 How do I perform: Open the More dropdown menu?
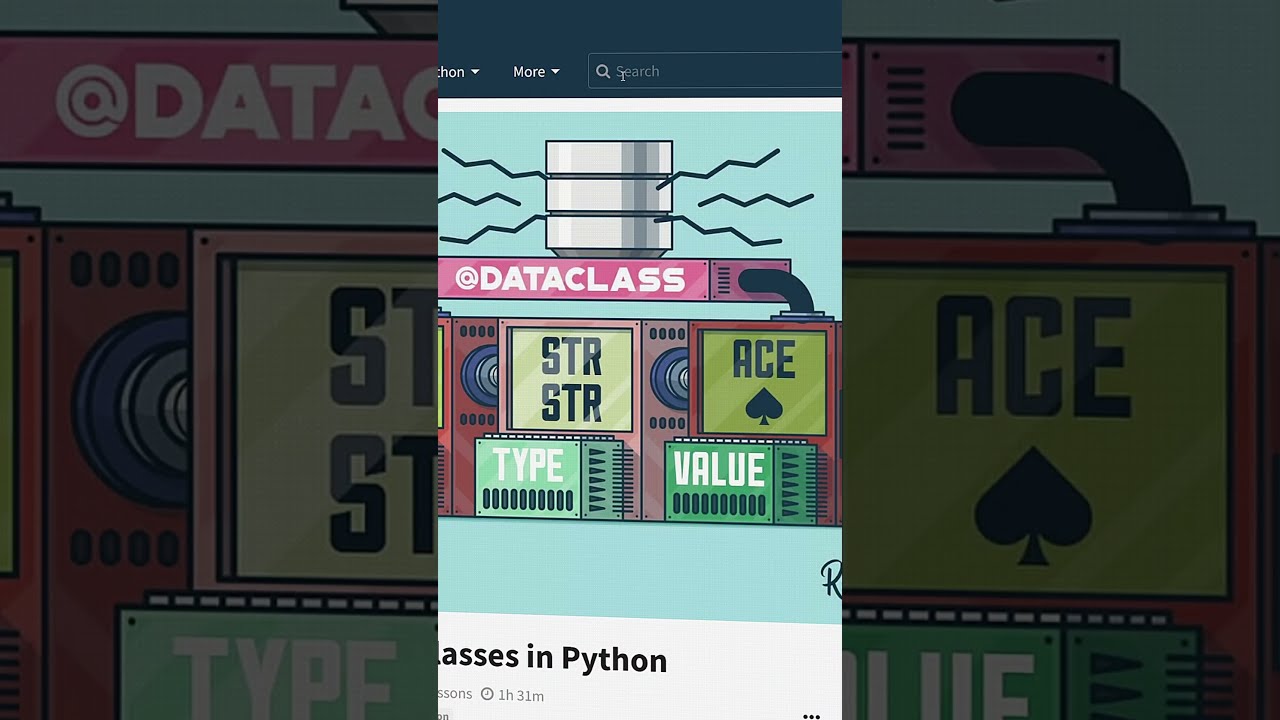point(536,72)
